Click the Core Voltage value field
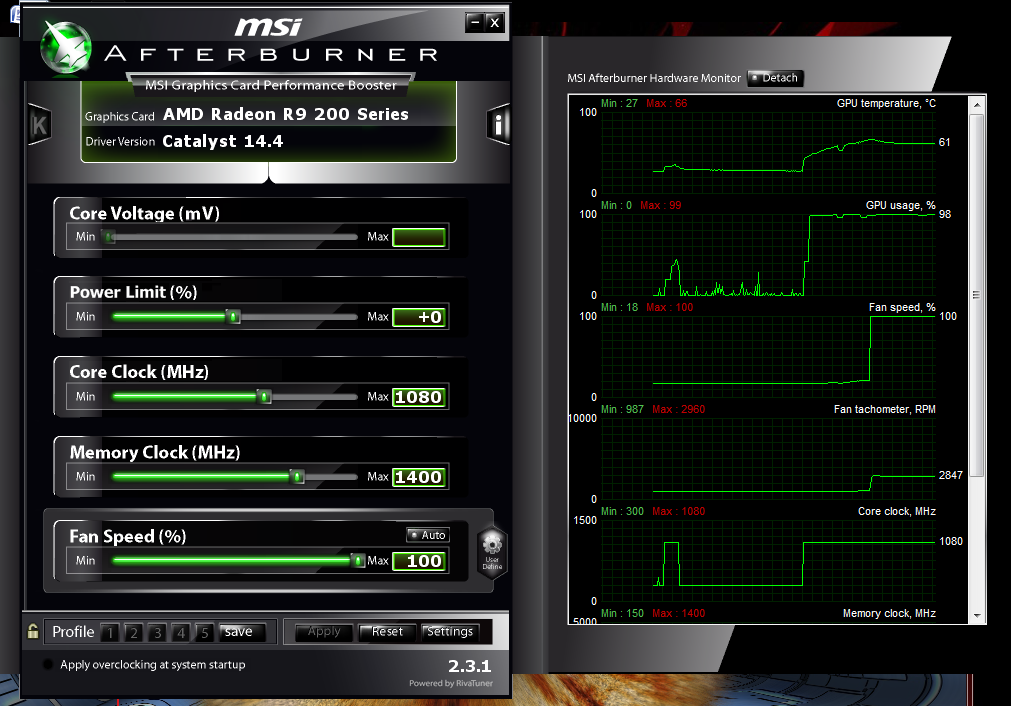The height and width of the screenshot is (706, 1011). coord(419,237)
